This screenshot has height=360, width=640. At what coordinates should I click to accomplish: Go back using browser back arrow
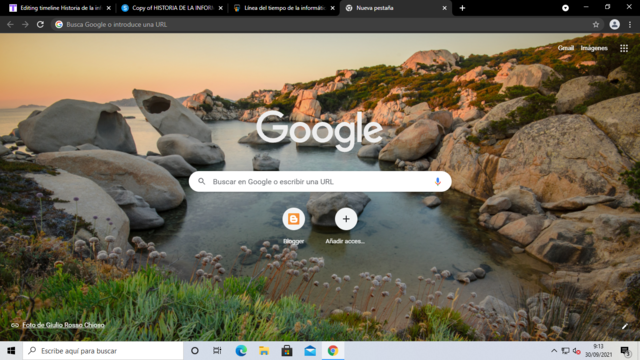[x=10, y=24]
